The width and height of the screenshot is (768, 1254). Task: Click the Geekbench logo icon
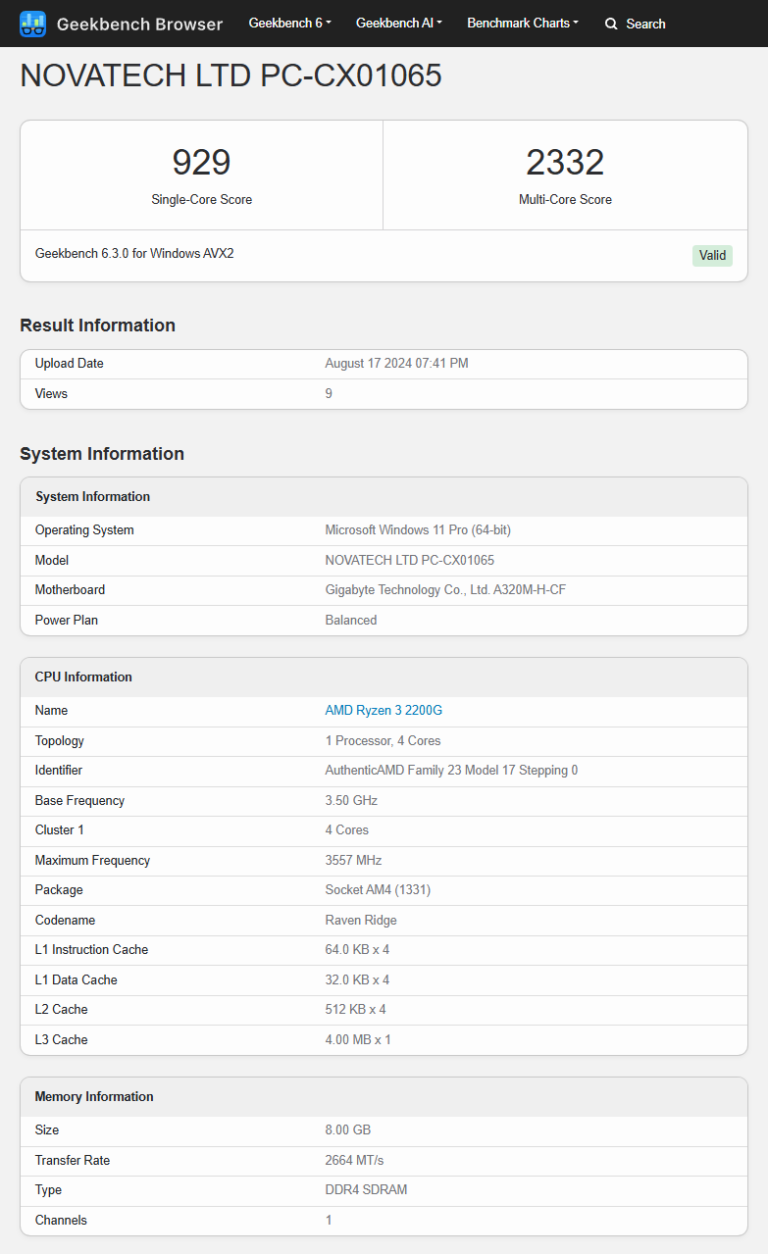tap(33, 23)
